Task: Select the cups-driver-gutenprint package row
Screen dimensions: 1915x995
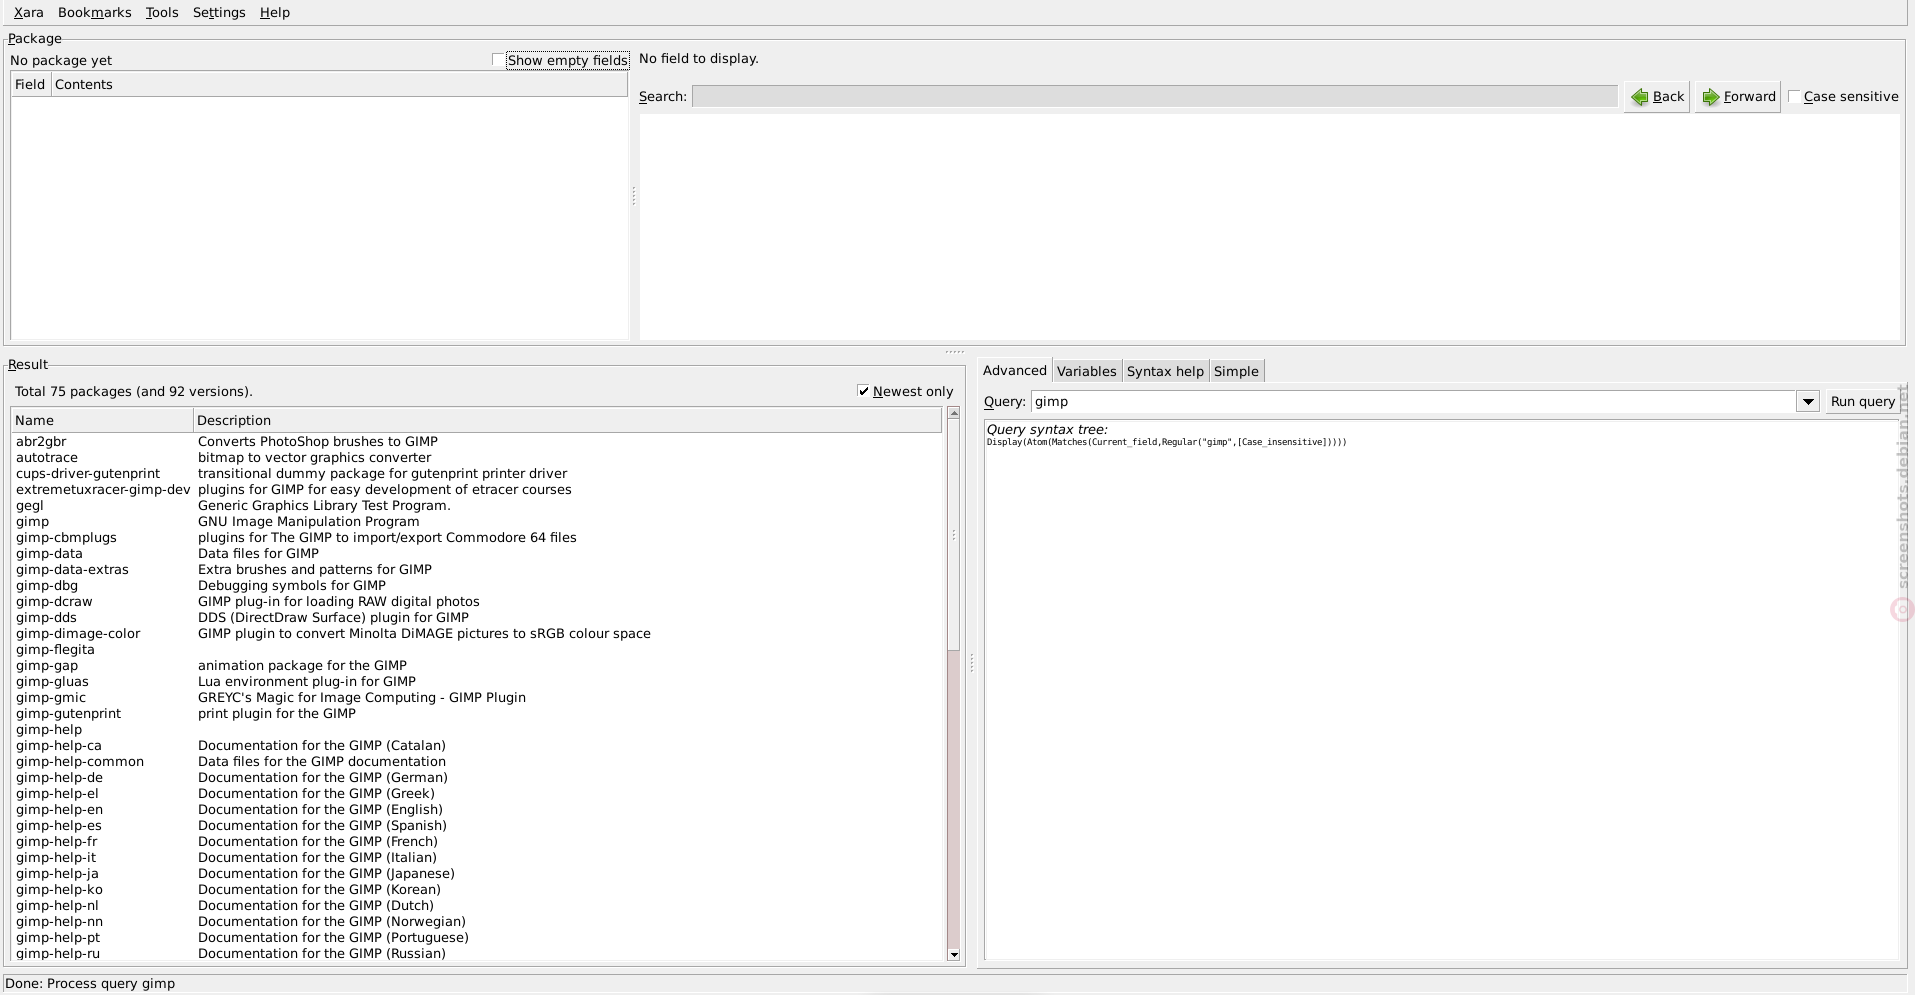Action: pyautogui.click(x=477, y=473)
